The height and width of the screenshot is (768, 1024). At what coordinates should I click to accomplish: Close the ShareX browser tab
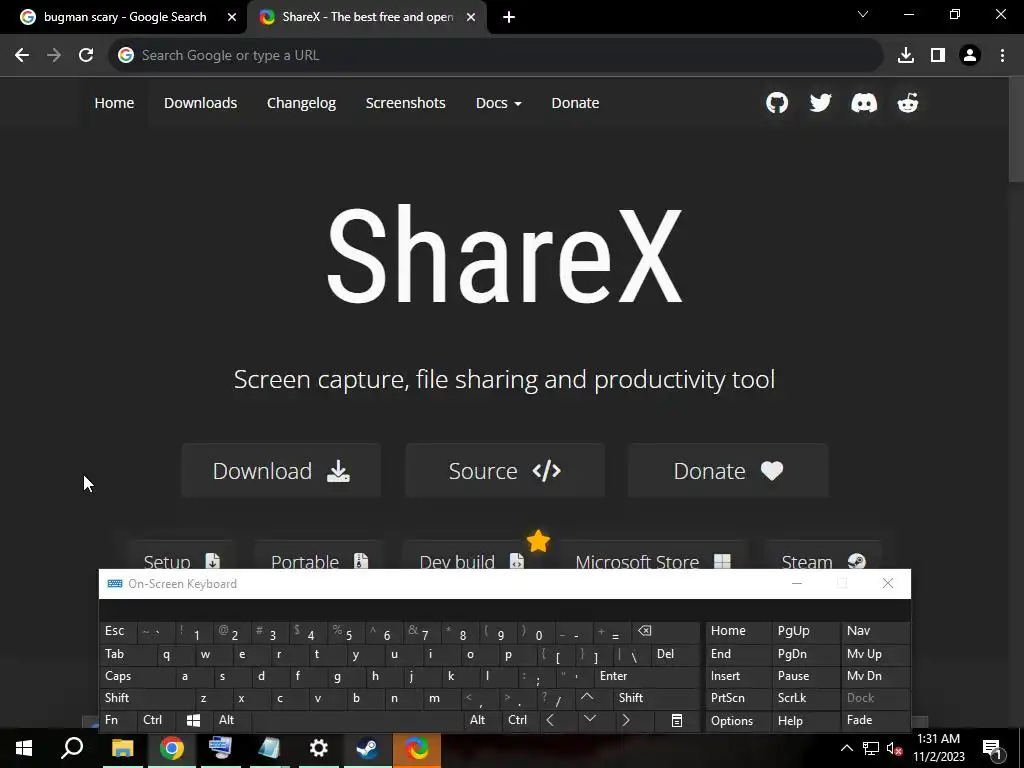click(471, 17)
